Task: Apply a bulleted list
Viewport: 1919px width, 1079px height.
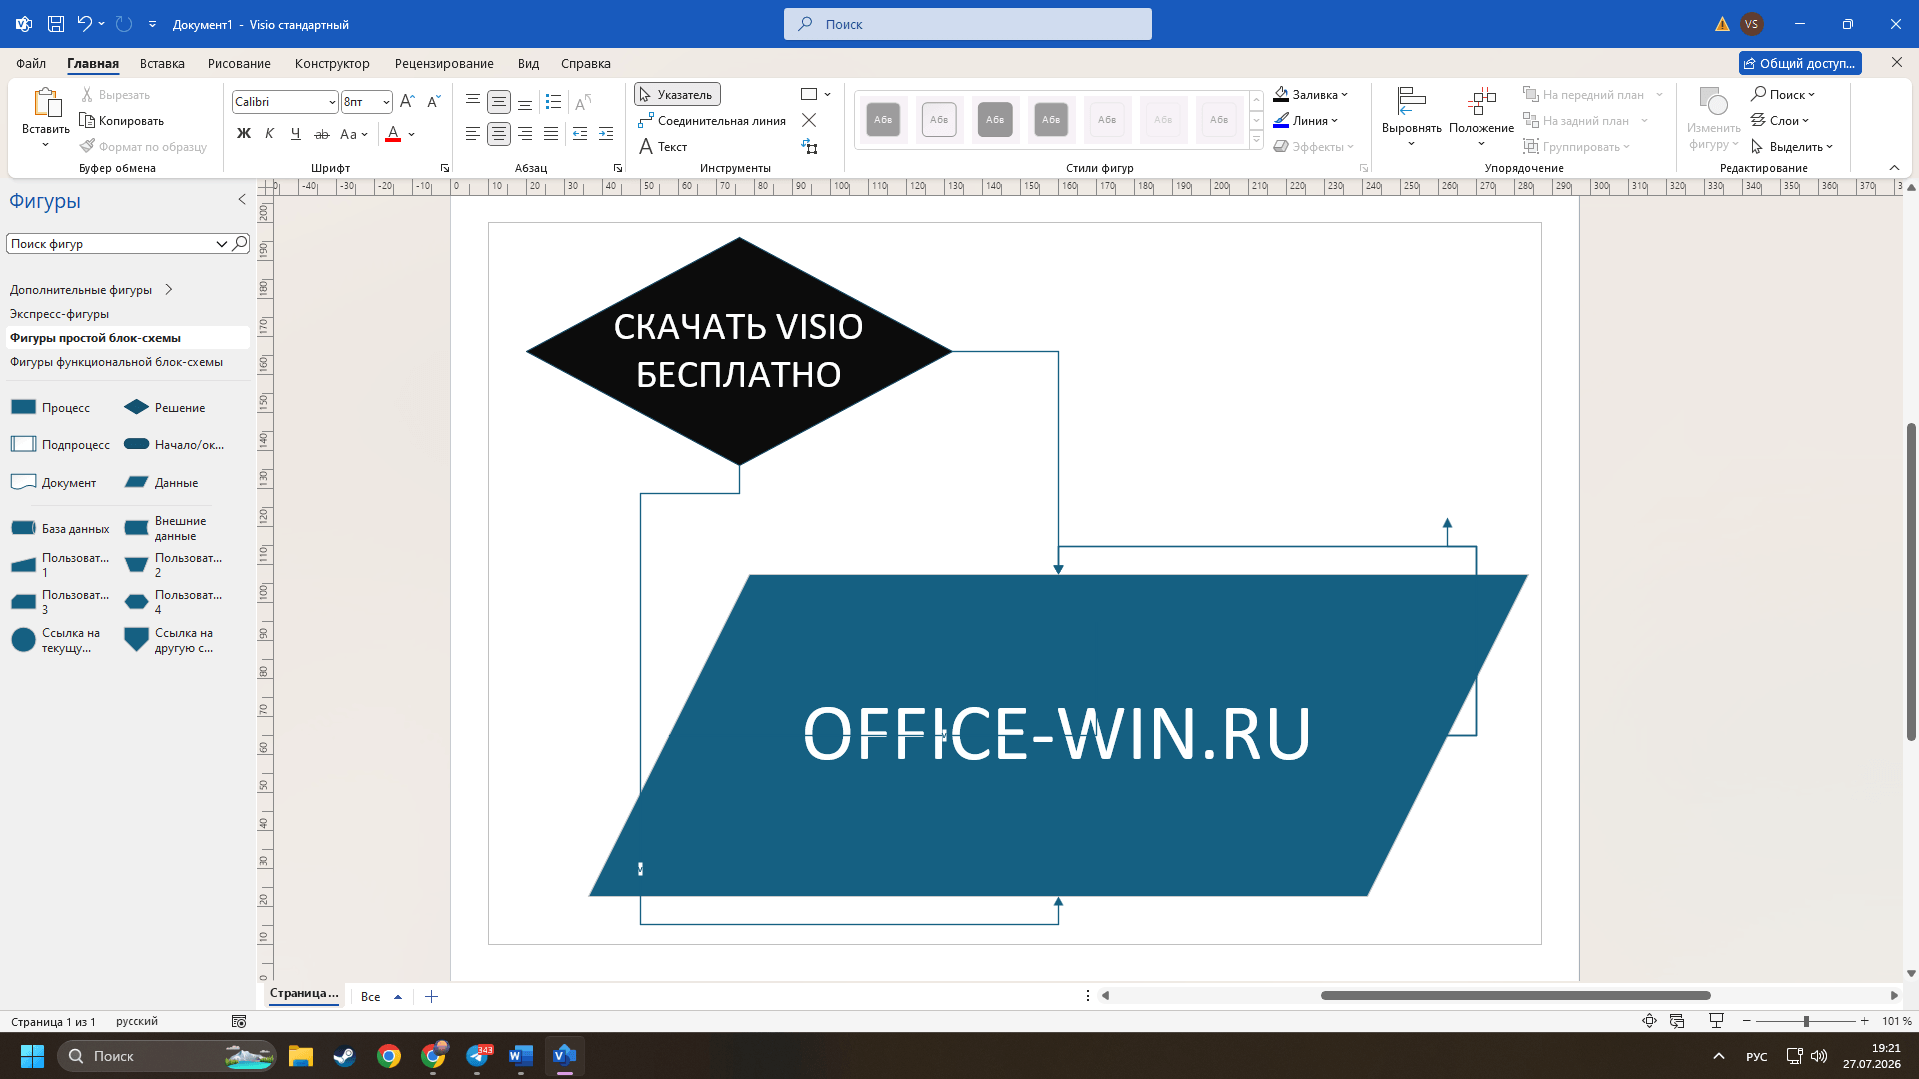Action: [553, 102]
